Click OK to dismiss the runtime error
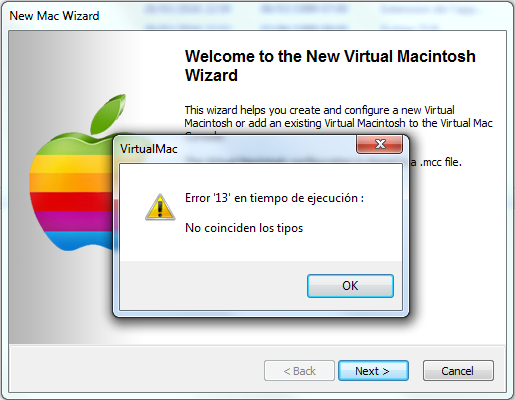The width and height of the screenshot is (515, 400). pyautogui.click(x=350, y=286)
